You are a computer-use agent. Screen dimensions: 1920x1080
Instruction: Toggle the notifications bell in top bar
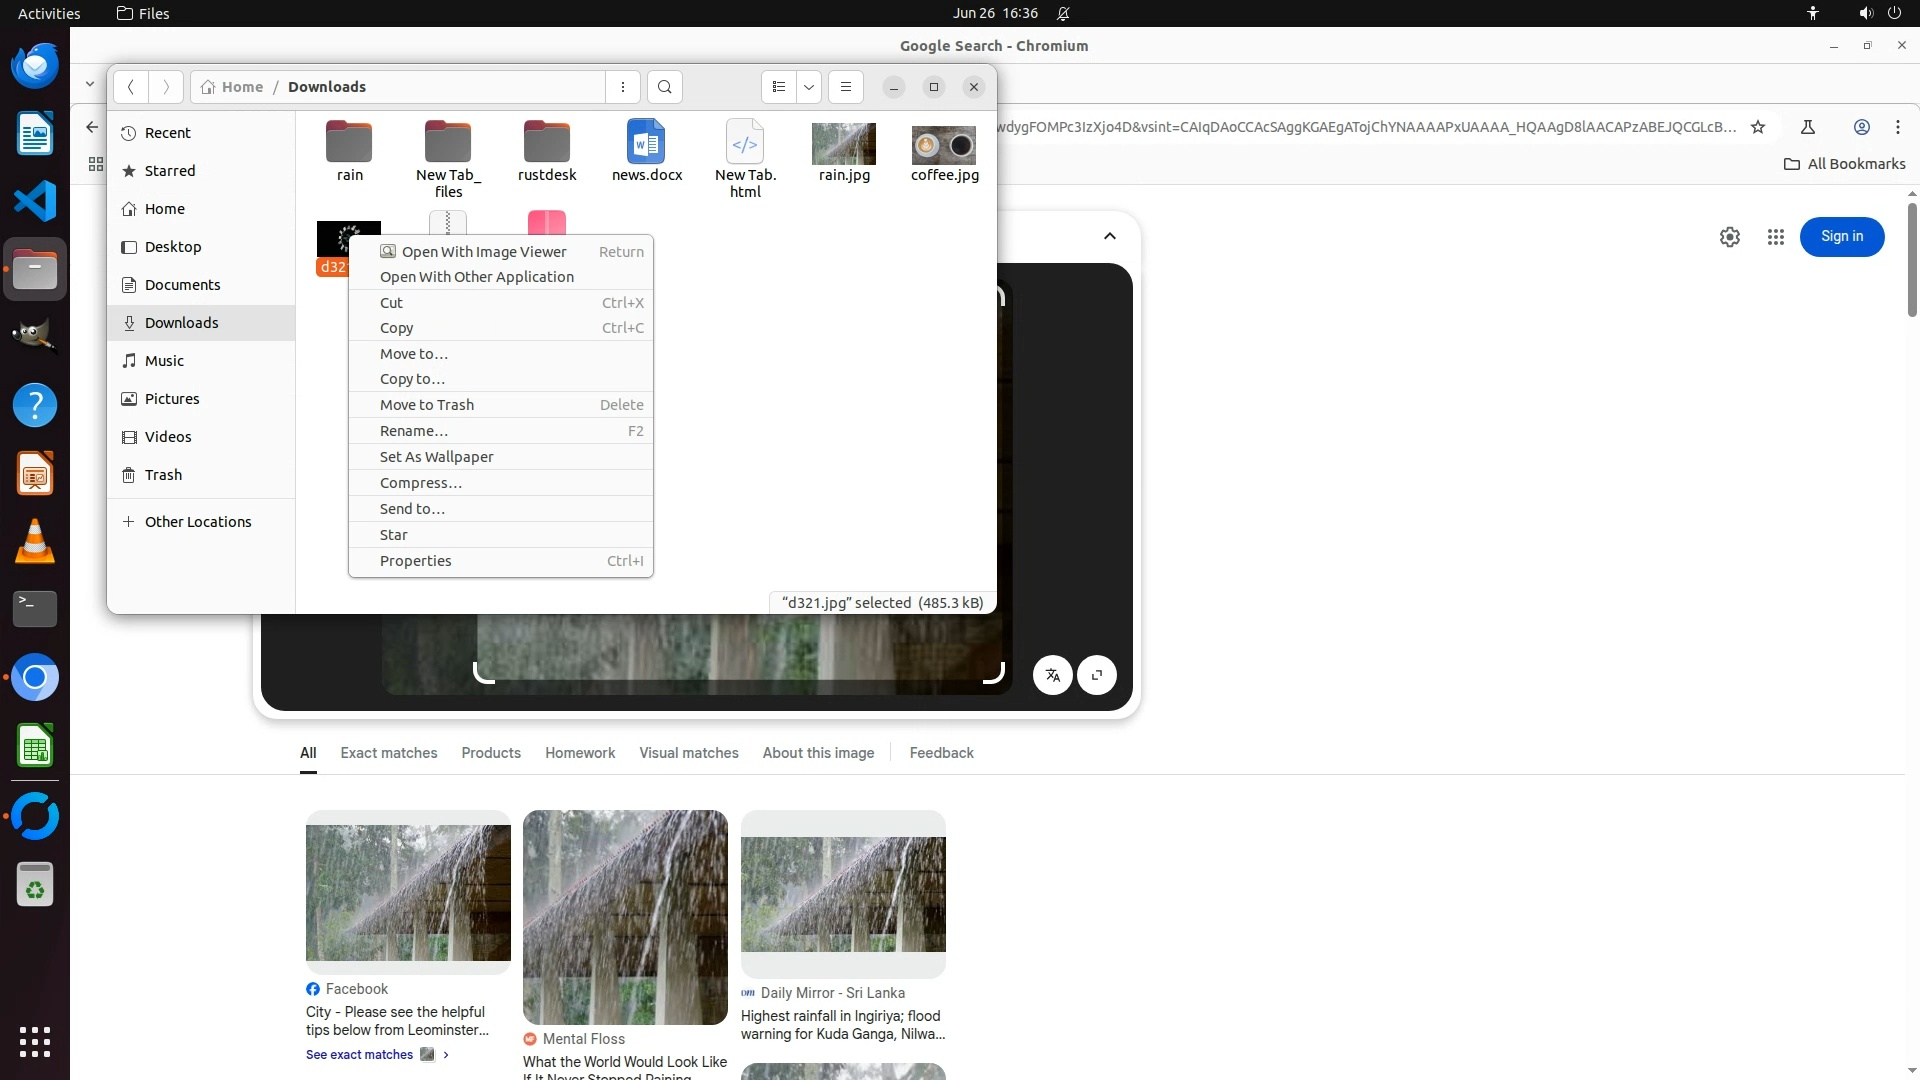pos(1063,13)
